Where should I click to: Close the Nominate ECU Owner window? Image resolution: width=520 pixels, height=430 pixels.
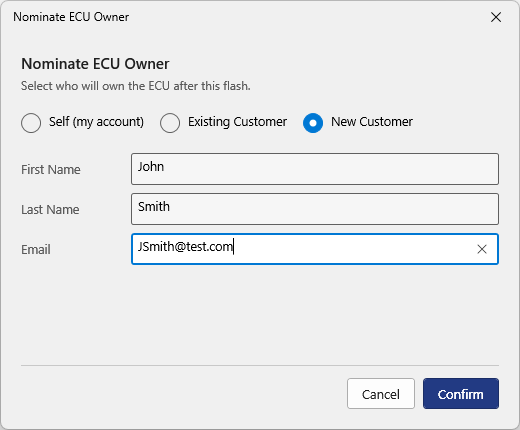[x=496, y=17]
